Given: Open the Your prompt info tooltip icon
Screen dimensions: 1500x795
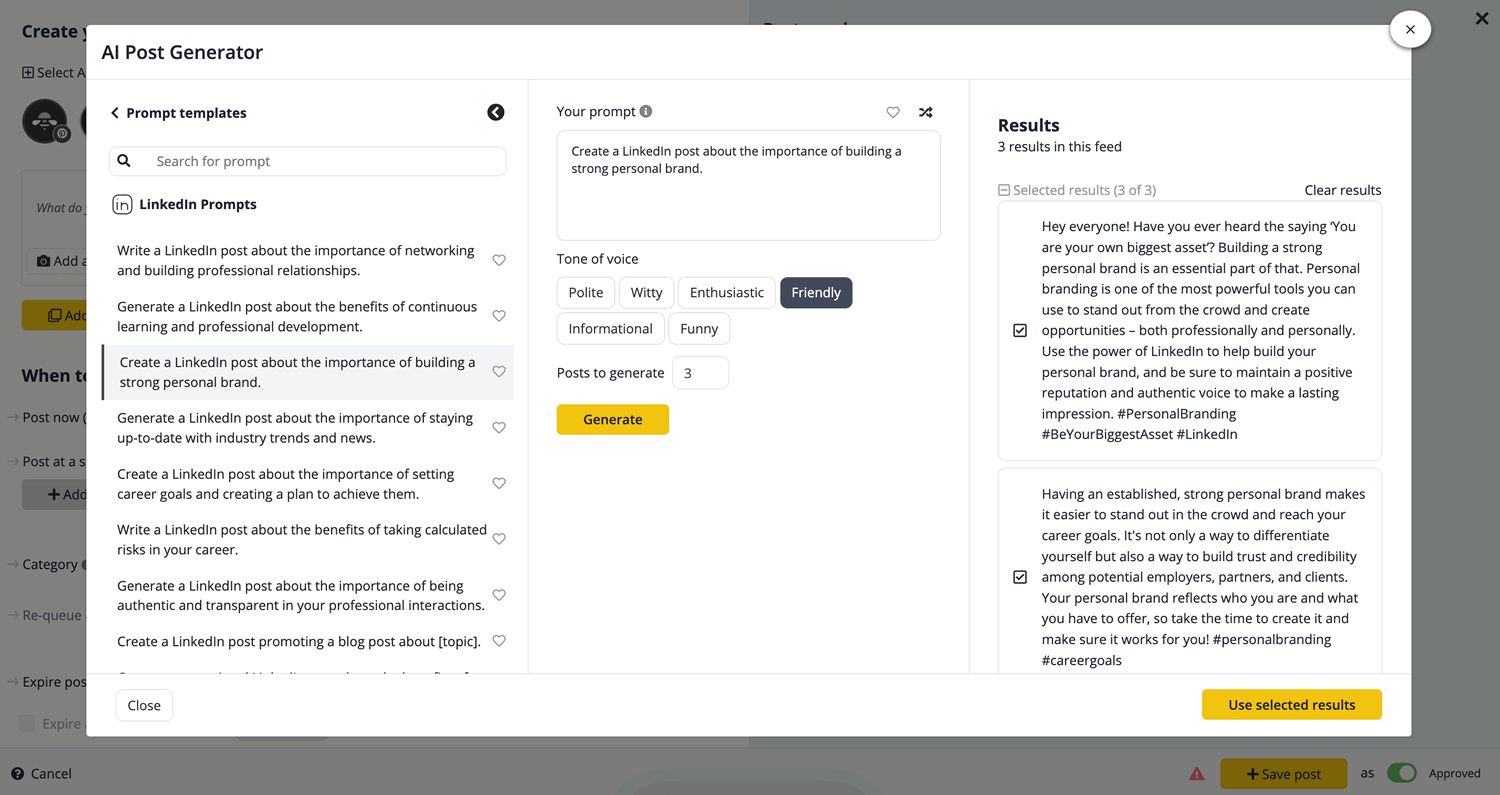Looking at the screenshot, I should (646, 111).
